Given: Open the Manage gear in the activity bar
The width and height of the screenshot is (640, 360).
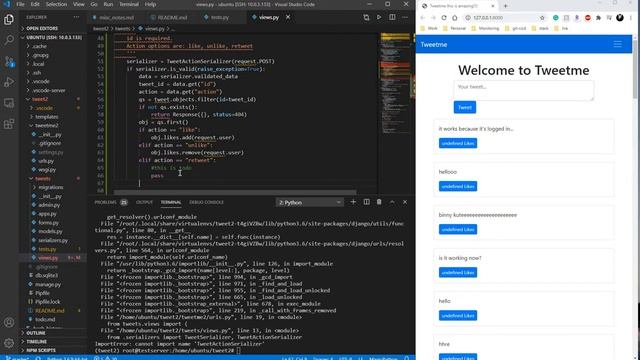Looking at the screenshot, I should [x=9, y=343].
